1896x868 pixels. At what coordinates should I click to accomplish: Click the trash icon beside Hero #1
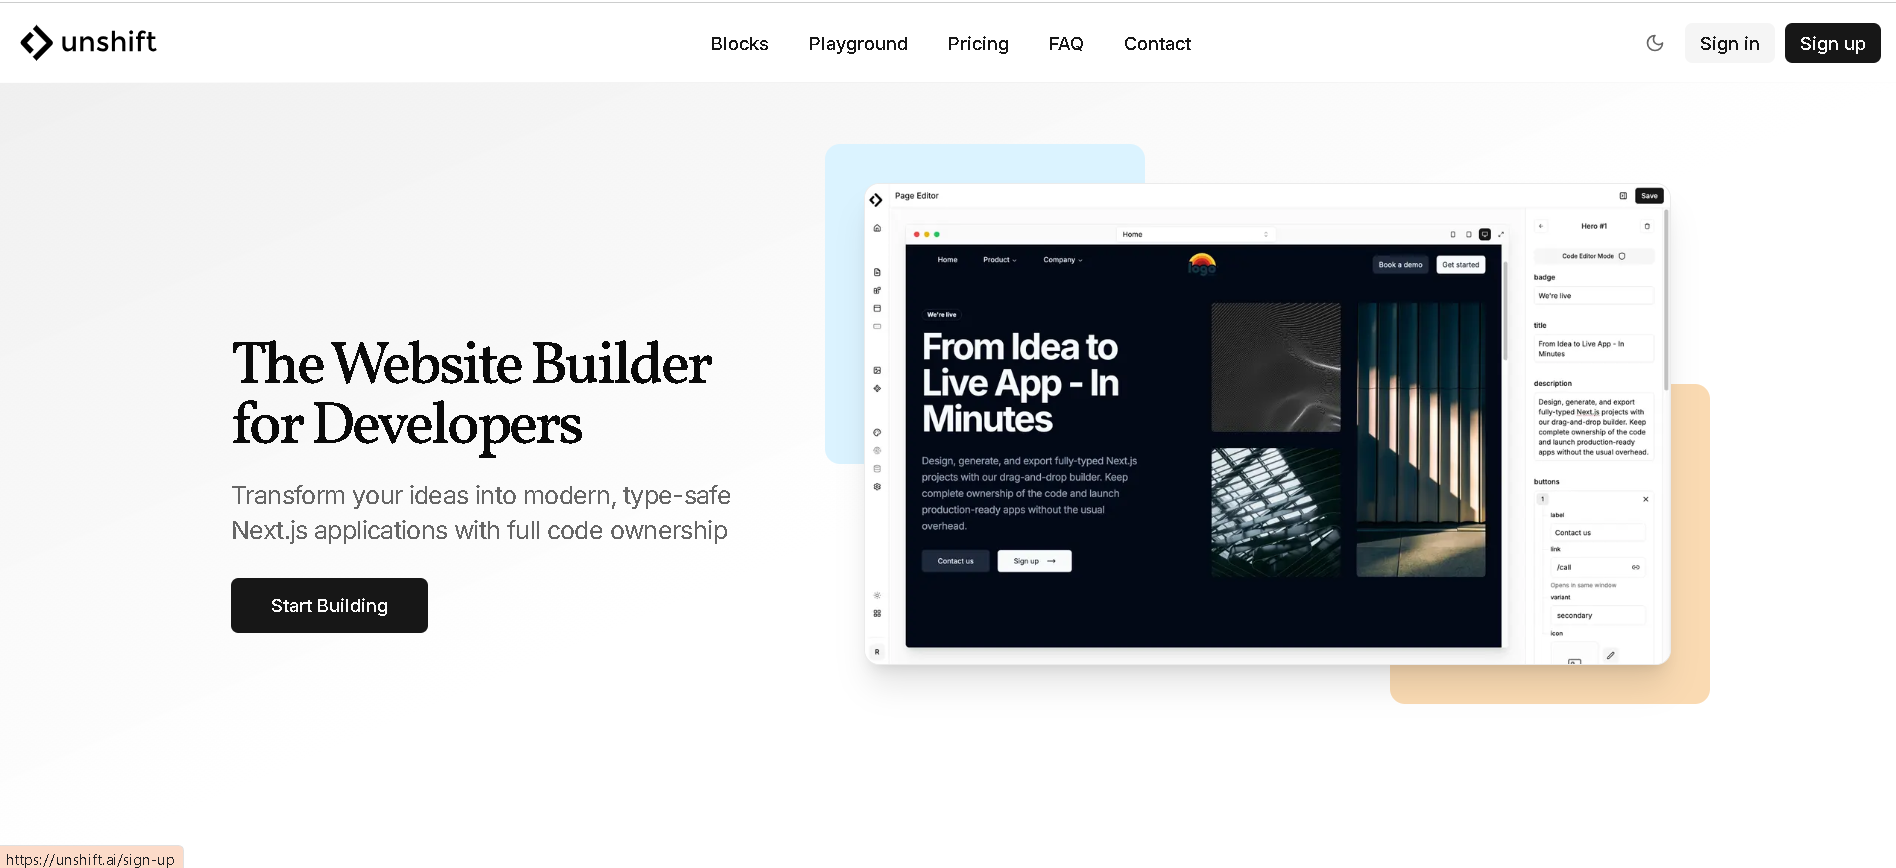click(1647, 226)
